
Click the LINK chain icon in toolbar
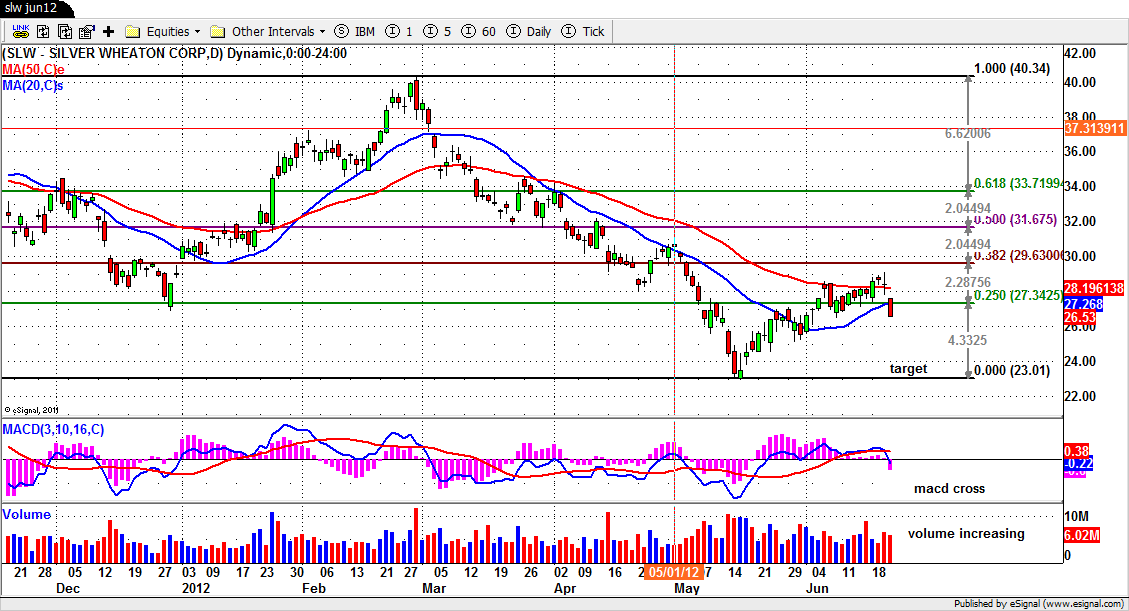(x=21, y=31)
